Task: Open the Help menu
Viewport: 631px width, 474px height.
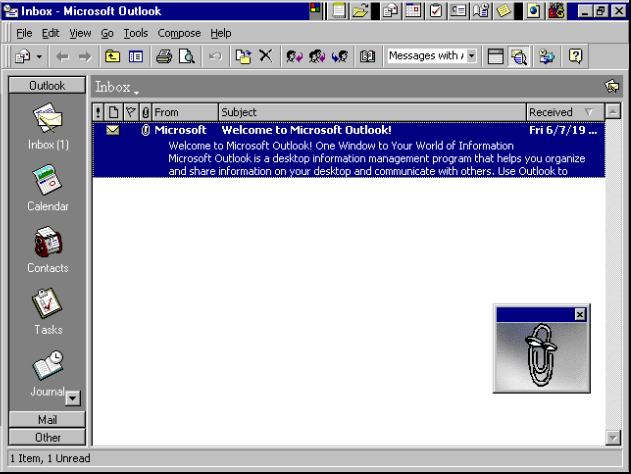Action: point(221,33)
